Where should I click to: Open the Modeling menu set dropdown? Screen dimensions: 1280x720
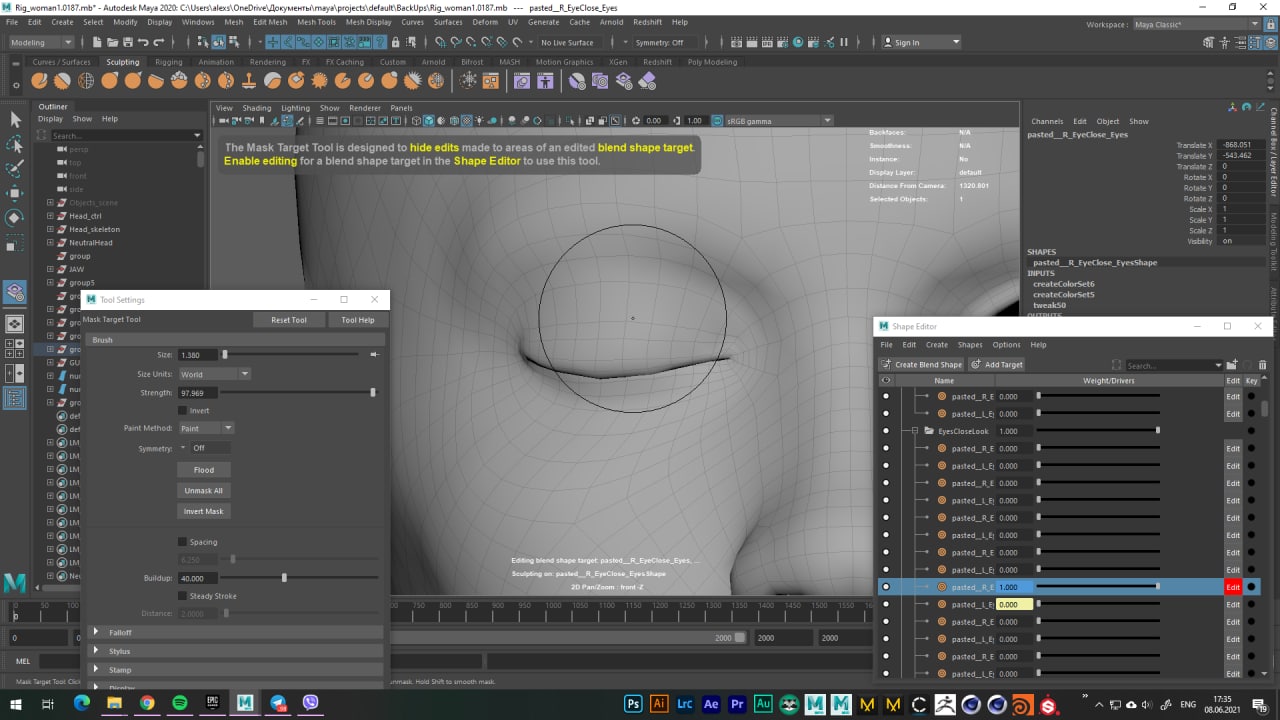pyautogui.click(x=41, y=42)
